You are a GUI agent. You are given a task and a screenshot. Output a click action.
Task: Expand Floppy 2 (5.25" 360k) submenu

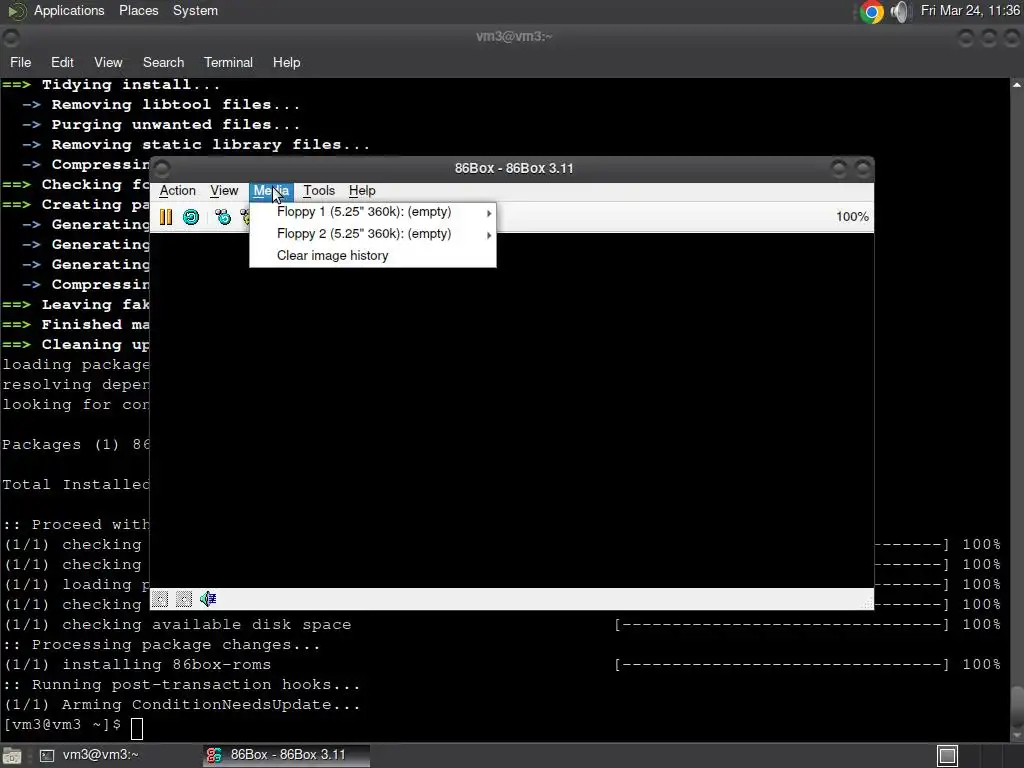click(373, 234)
